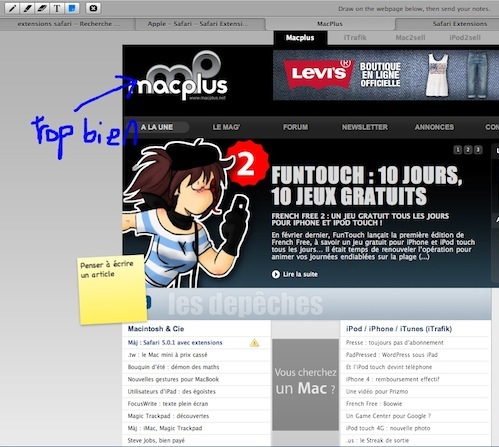Viewport: 499px width, 447px height.
Task: Click the 'Lire la suite' arrow icon
Action: [276, 274]
